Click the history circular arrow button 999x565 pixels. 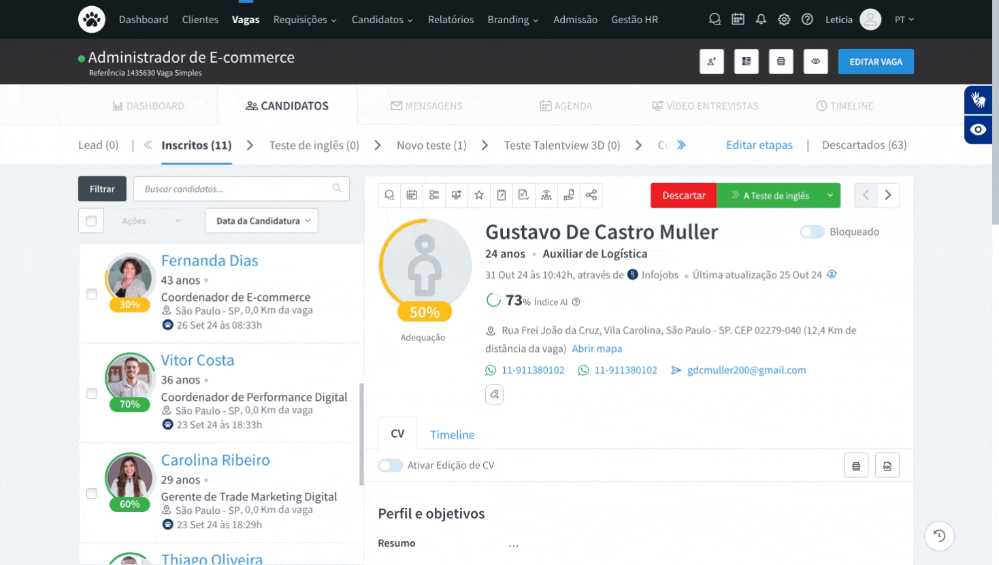tap(939, 536)
